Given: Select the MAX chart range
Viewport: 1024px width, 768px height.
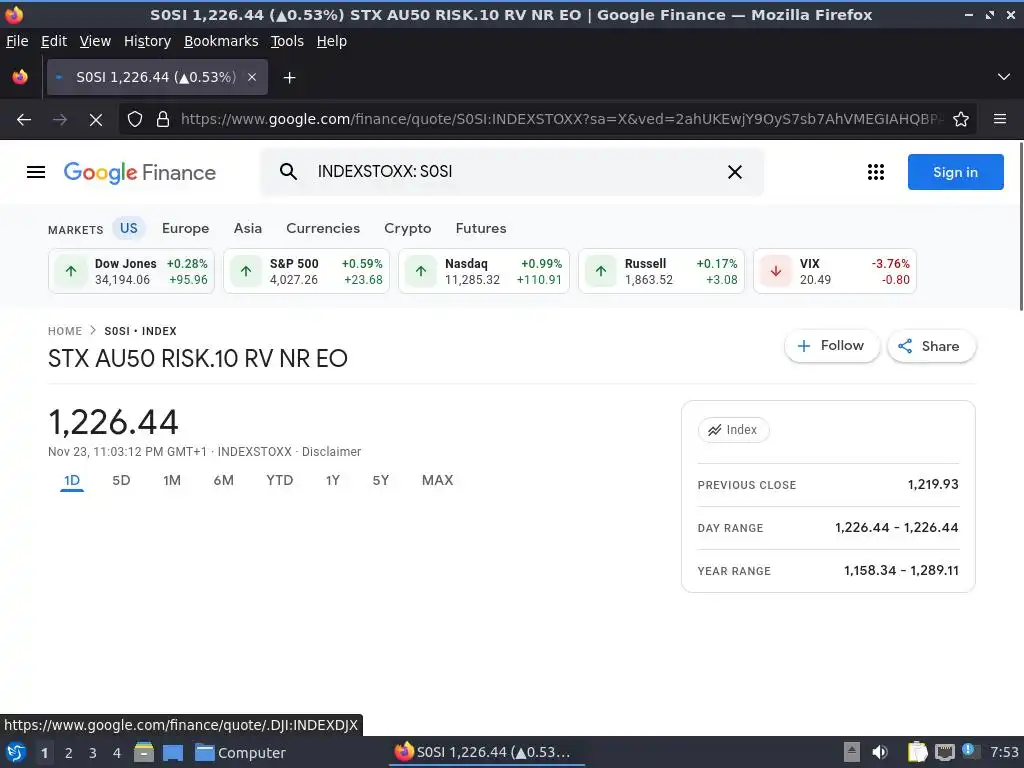Looking at the screenshot, I should pos(438,481).
